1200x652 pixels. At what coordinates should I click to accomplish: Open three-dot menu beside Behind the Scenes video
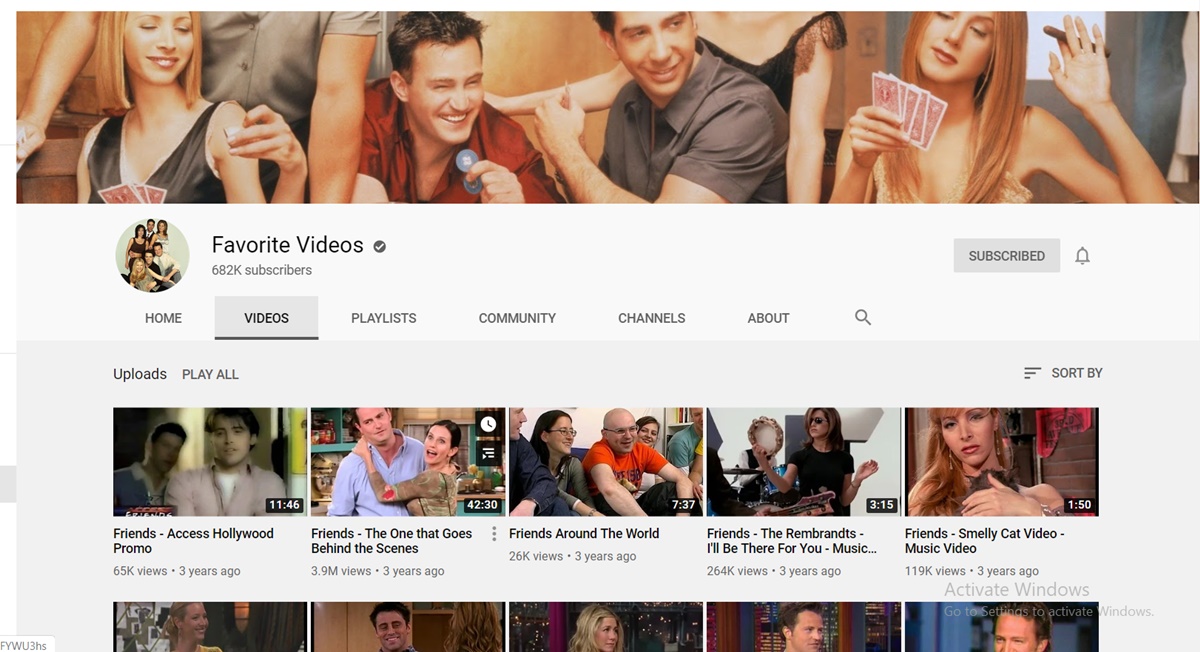point(494,534)
